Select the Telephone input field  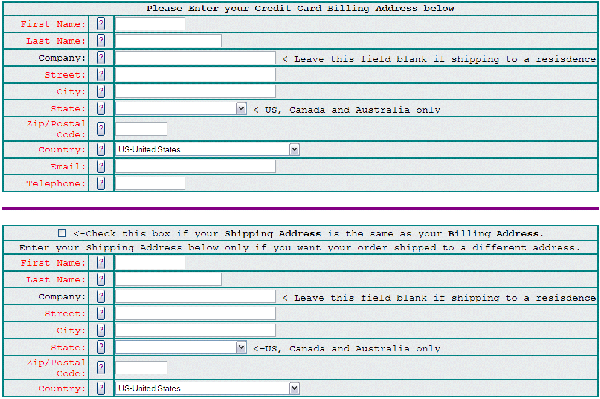point(150,183)
